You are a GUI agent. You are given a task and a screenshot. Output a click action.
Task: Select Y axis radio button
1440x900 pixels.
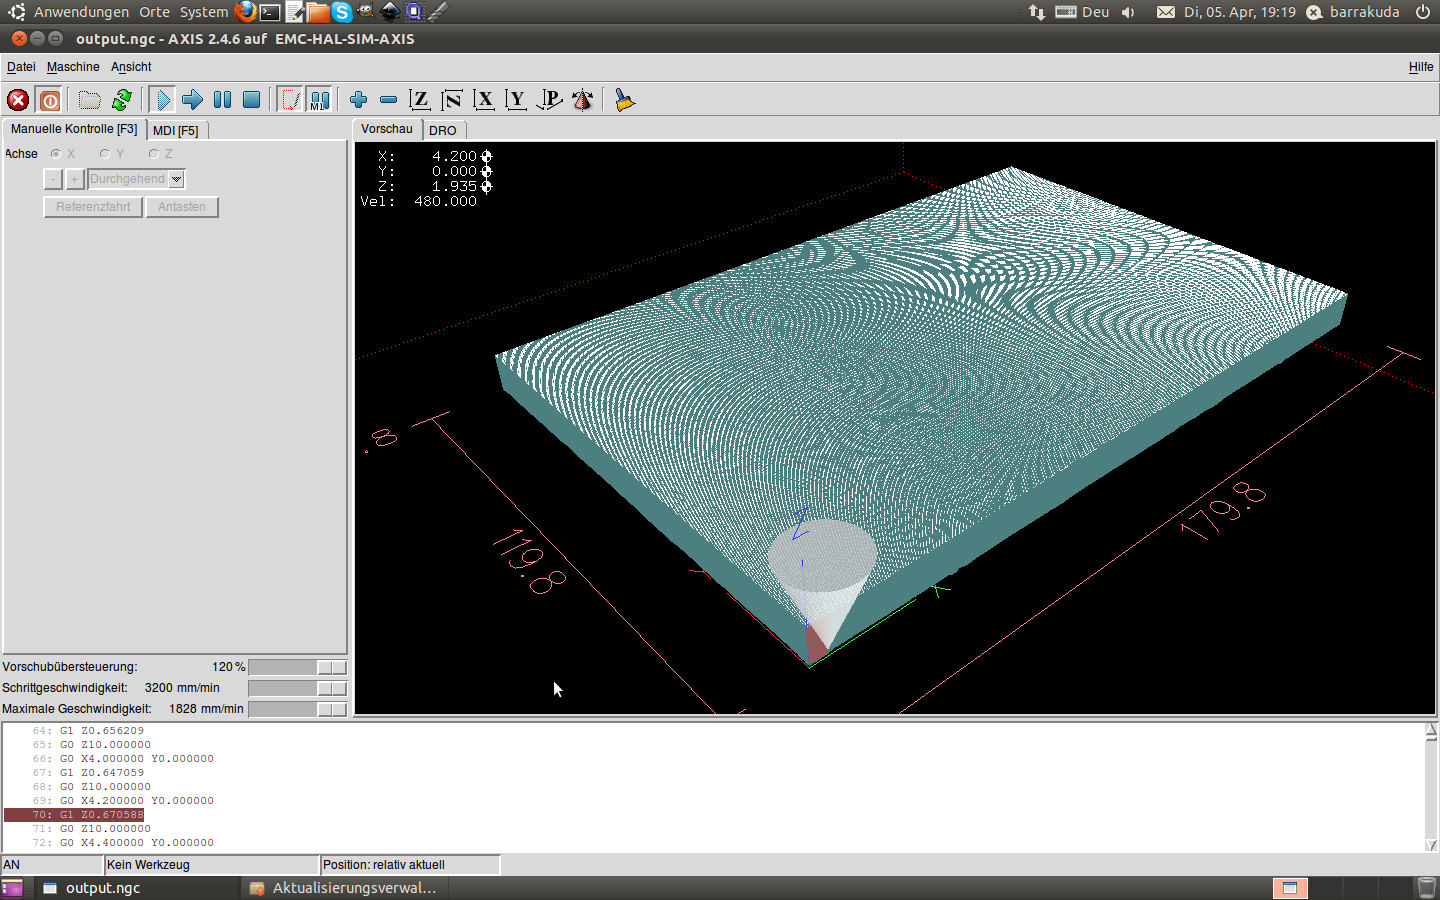tap(105, 154)
